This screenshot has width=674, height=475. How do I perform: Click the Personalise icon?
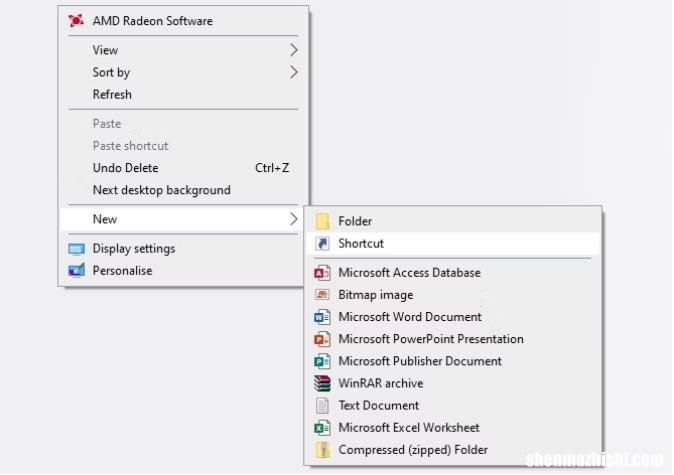tap(77, 271)
